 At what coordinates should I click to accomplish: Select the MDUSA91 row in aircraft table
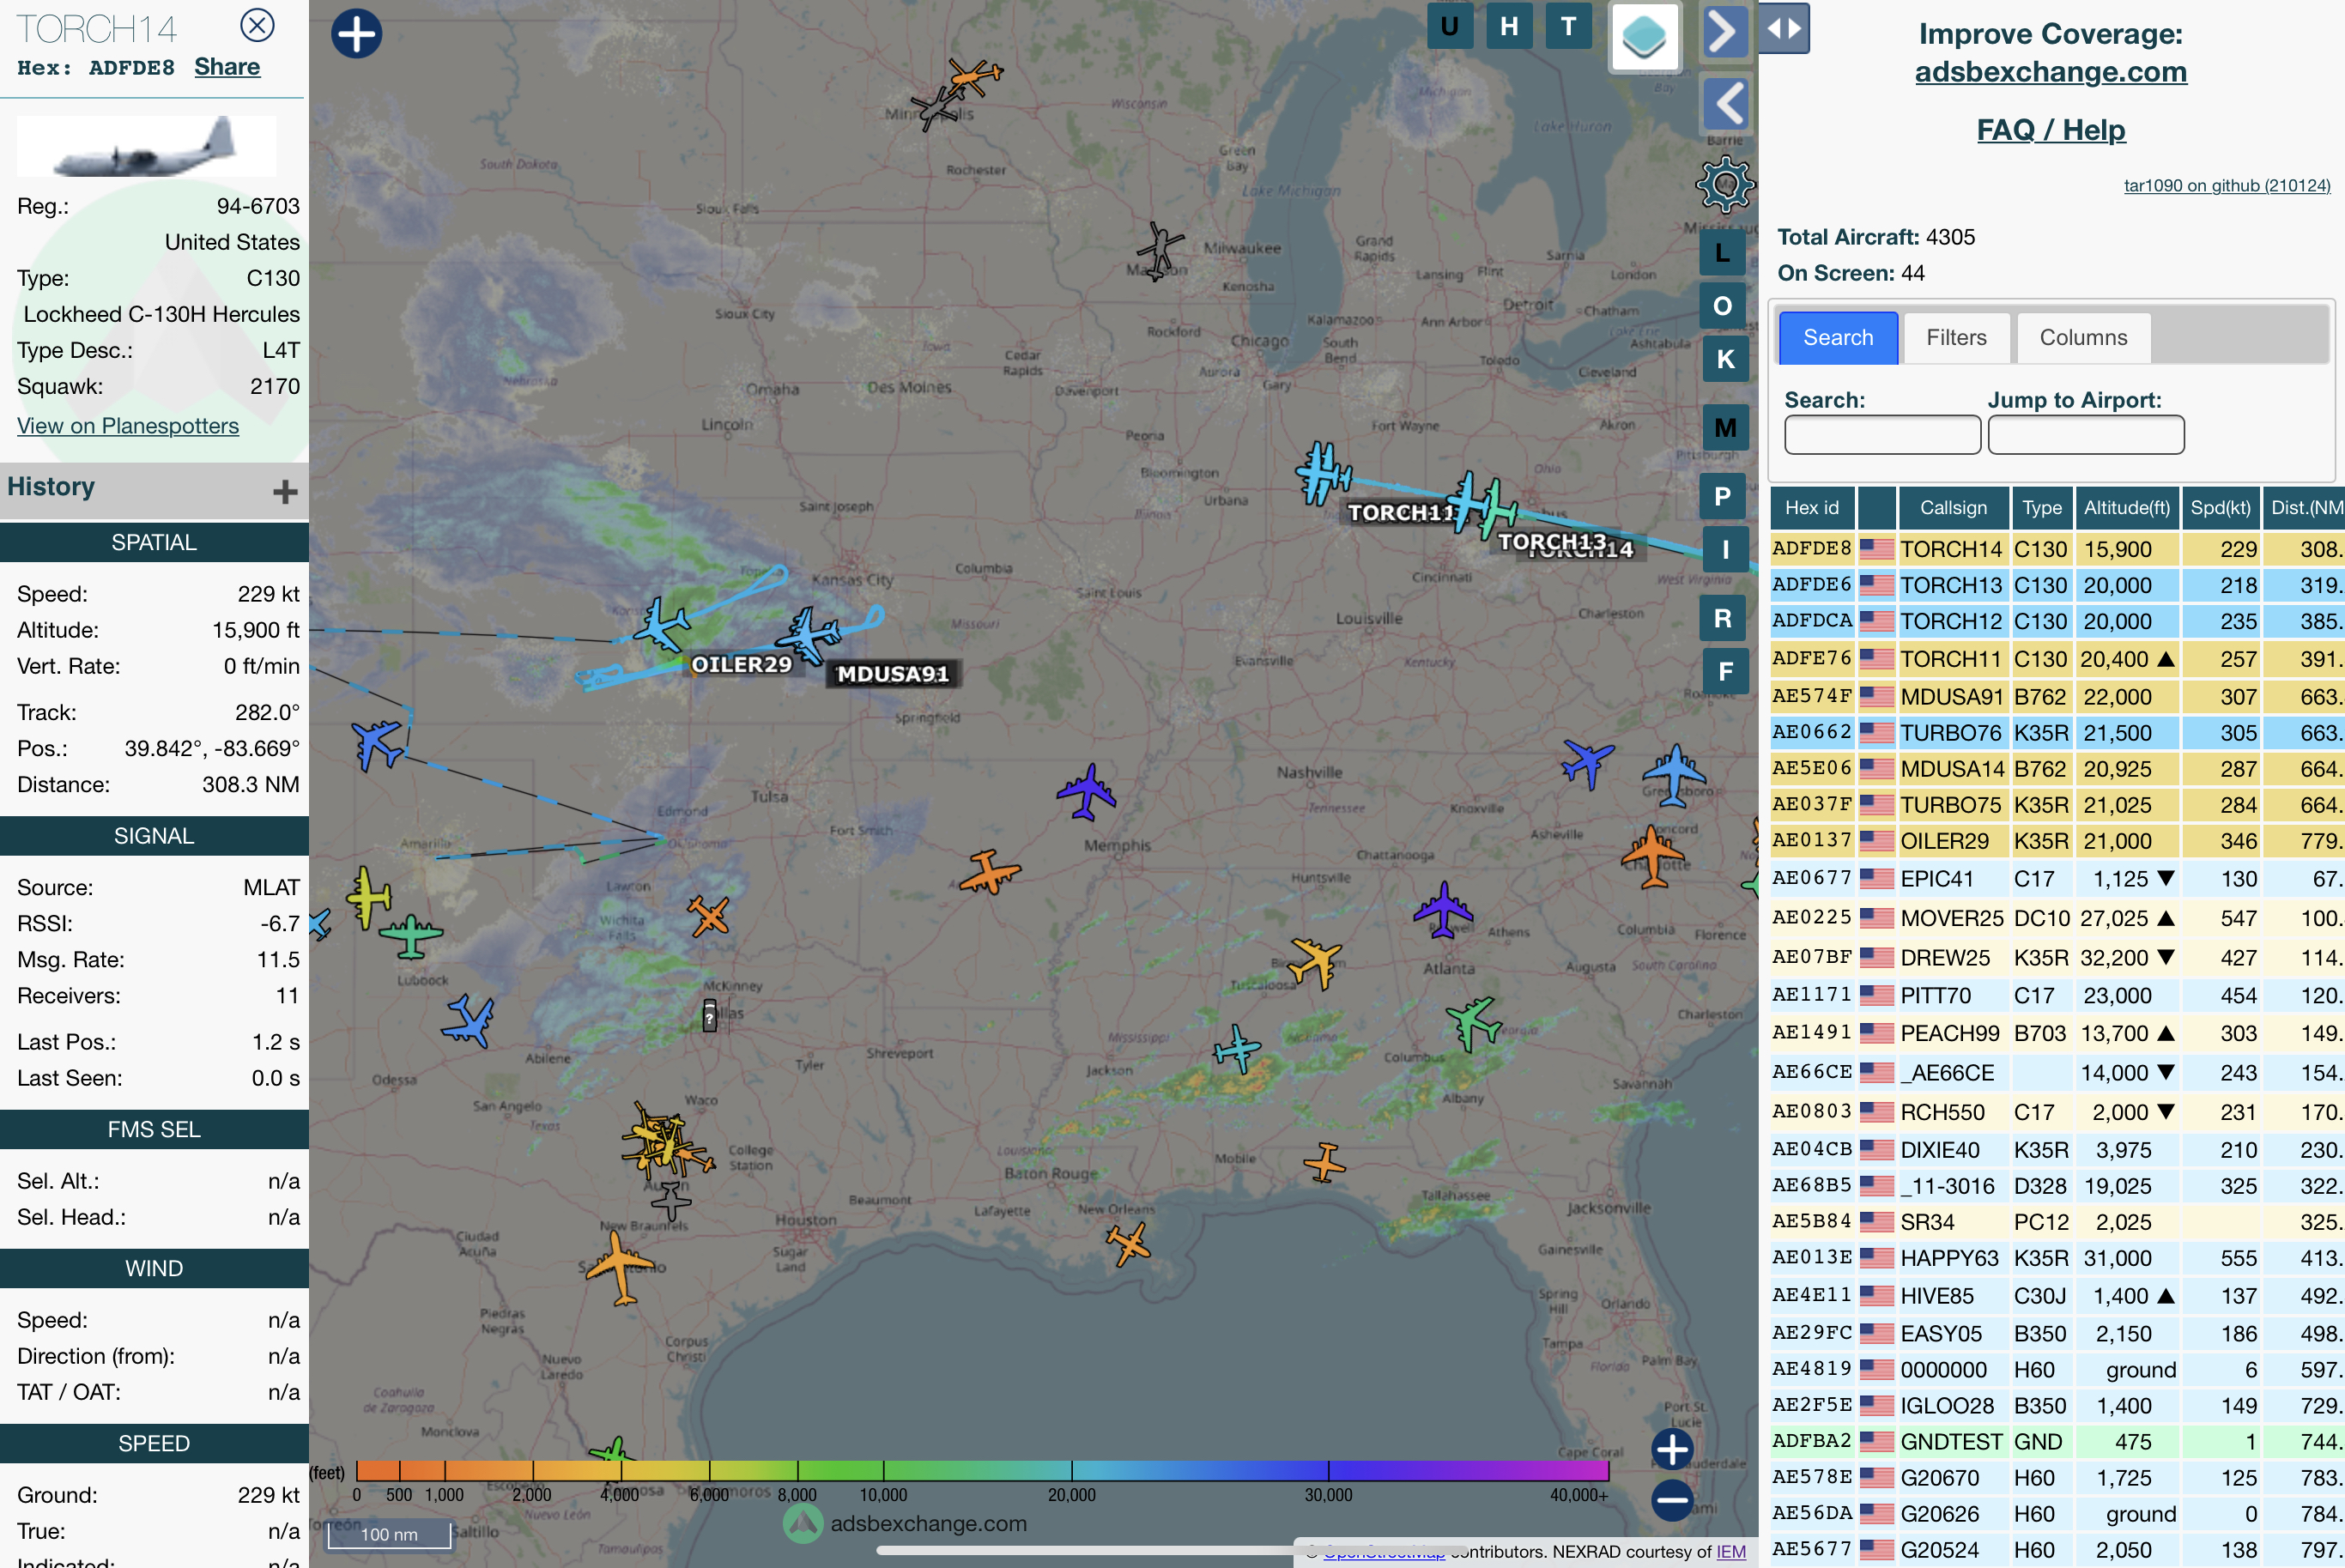pos(2057,697)
